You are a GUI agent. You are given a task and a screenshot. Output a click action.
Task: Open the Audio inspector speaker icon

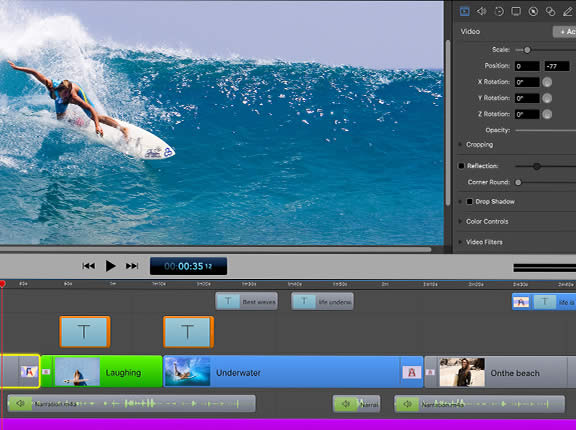point(482,11)
